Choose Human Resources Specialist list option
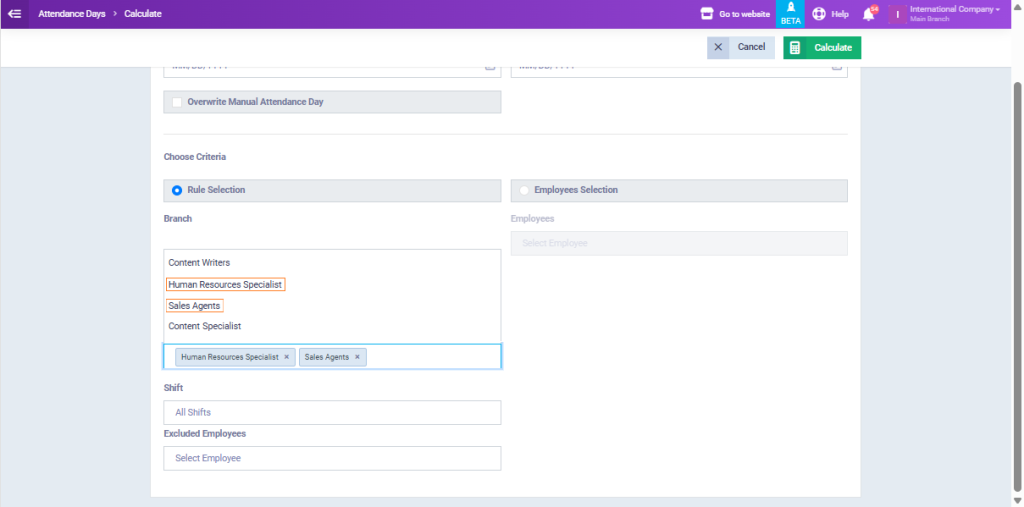 225,285
